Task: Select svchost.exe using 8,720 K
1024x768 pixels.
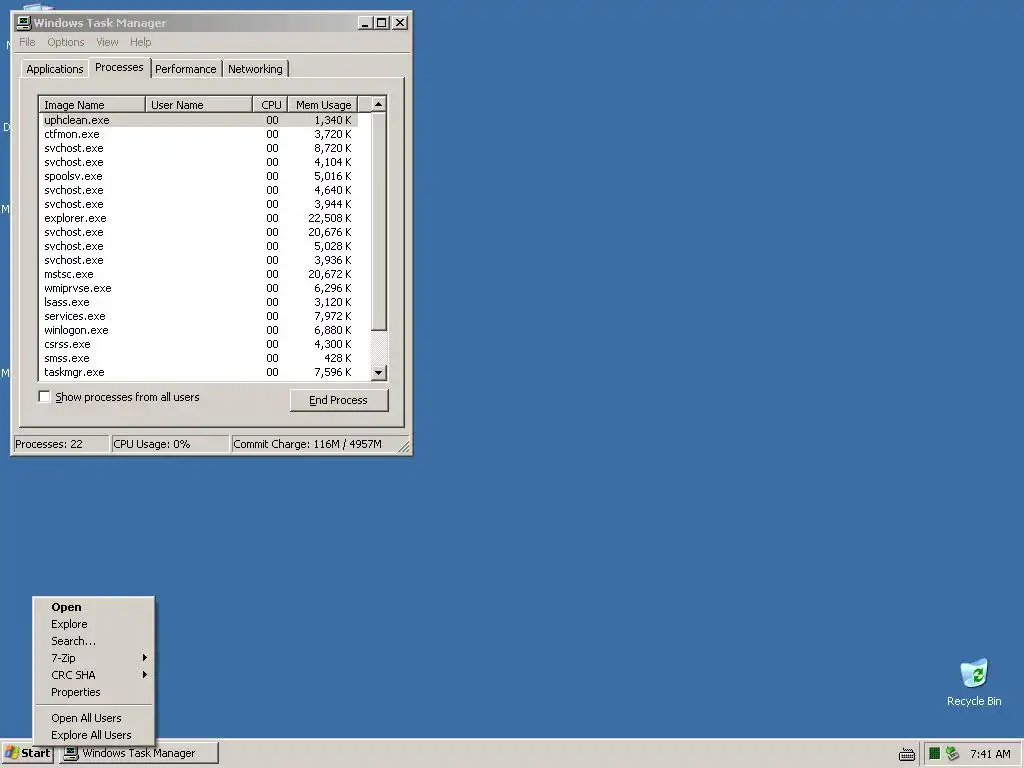Action: [x=199, y=148]
